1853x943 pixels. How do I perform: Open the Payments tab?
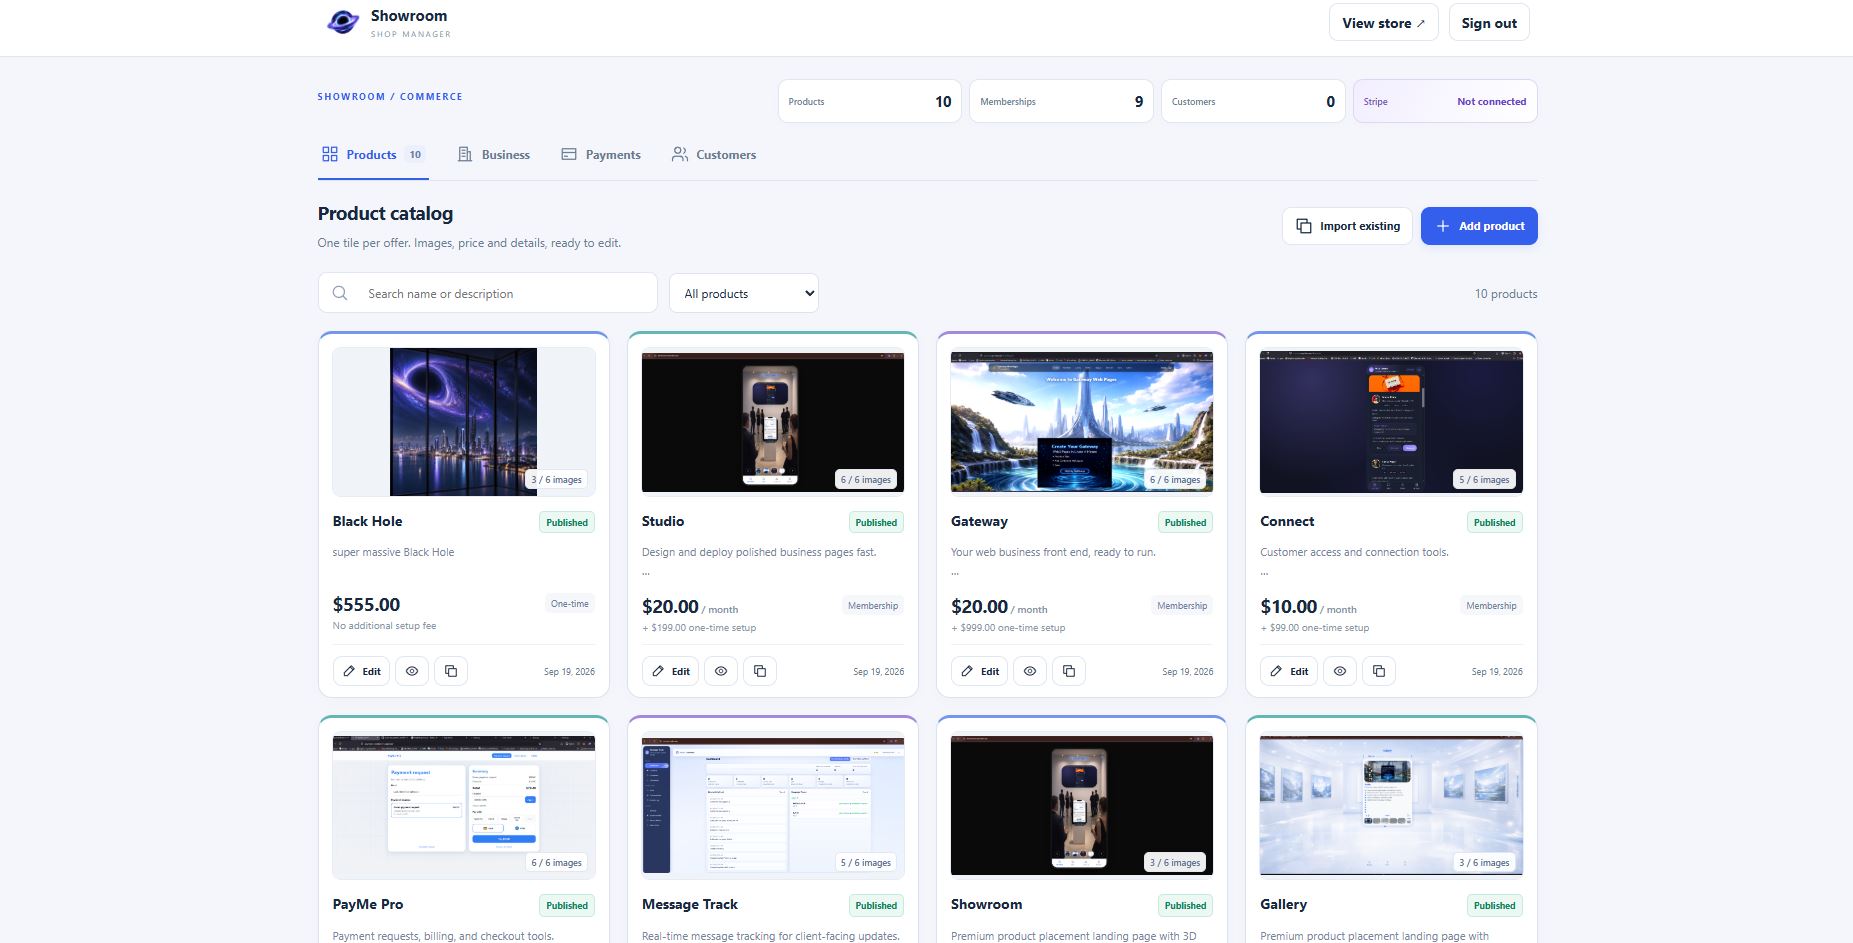[601, 155]
